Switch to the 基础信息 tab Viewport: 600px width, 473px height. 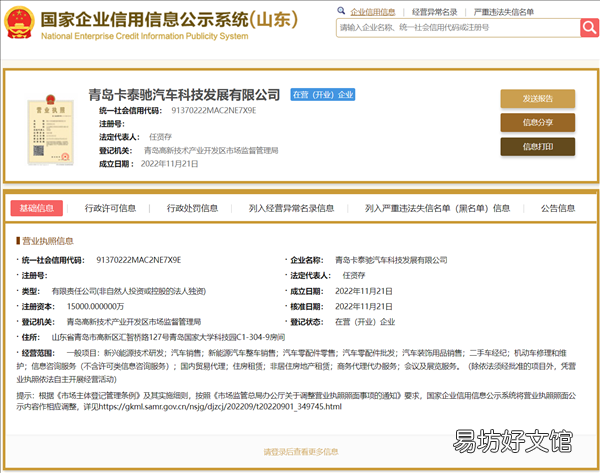[x=37, y=208]
